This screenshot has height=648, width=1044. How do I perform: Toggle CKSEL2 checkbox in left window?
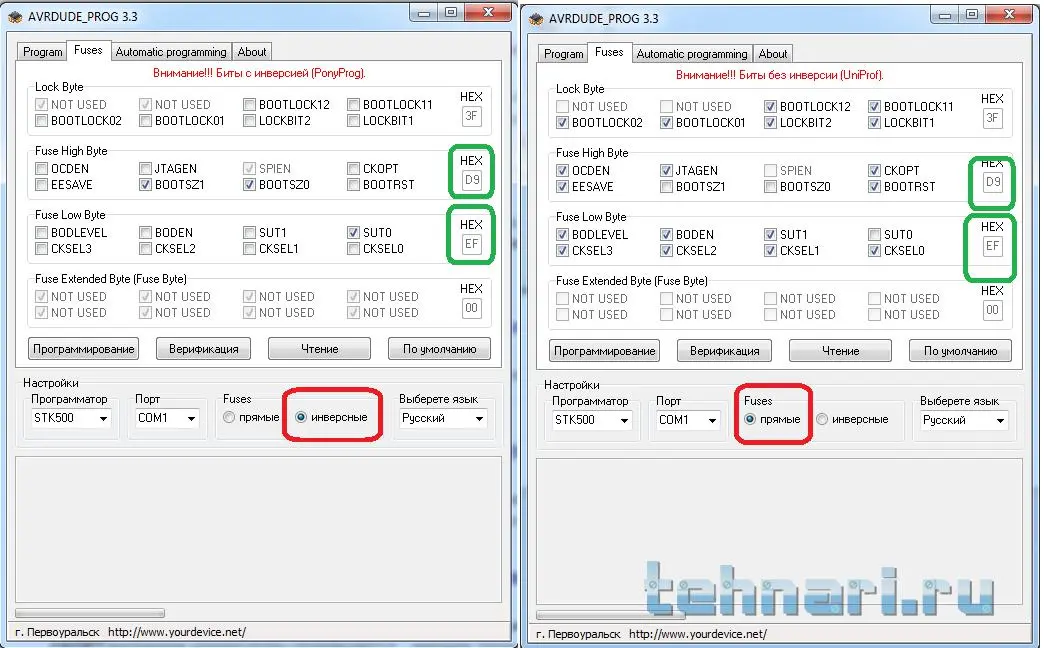click(145, 248)
